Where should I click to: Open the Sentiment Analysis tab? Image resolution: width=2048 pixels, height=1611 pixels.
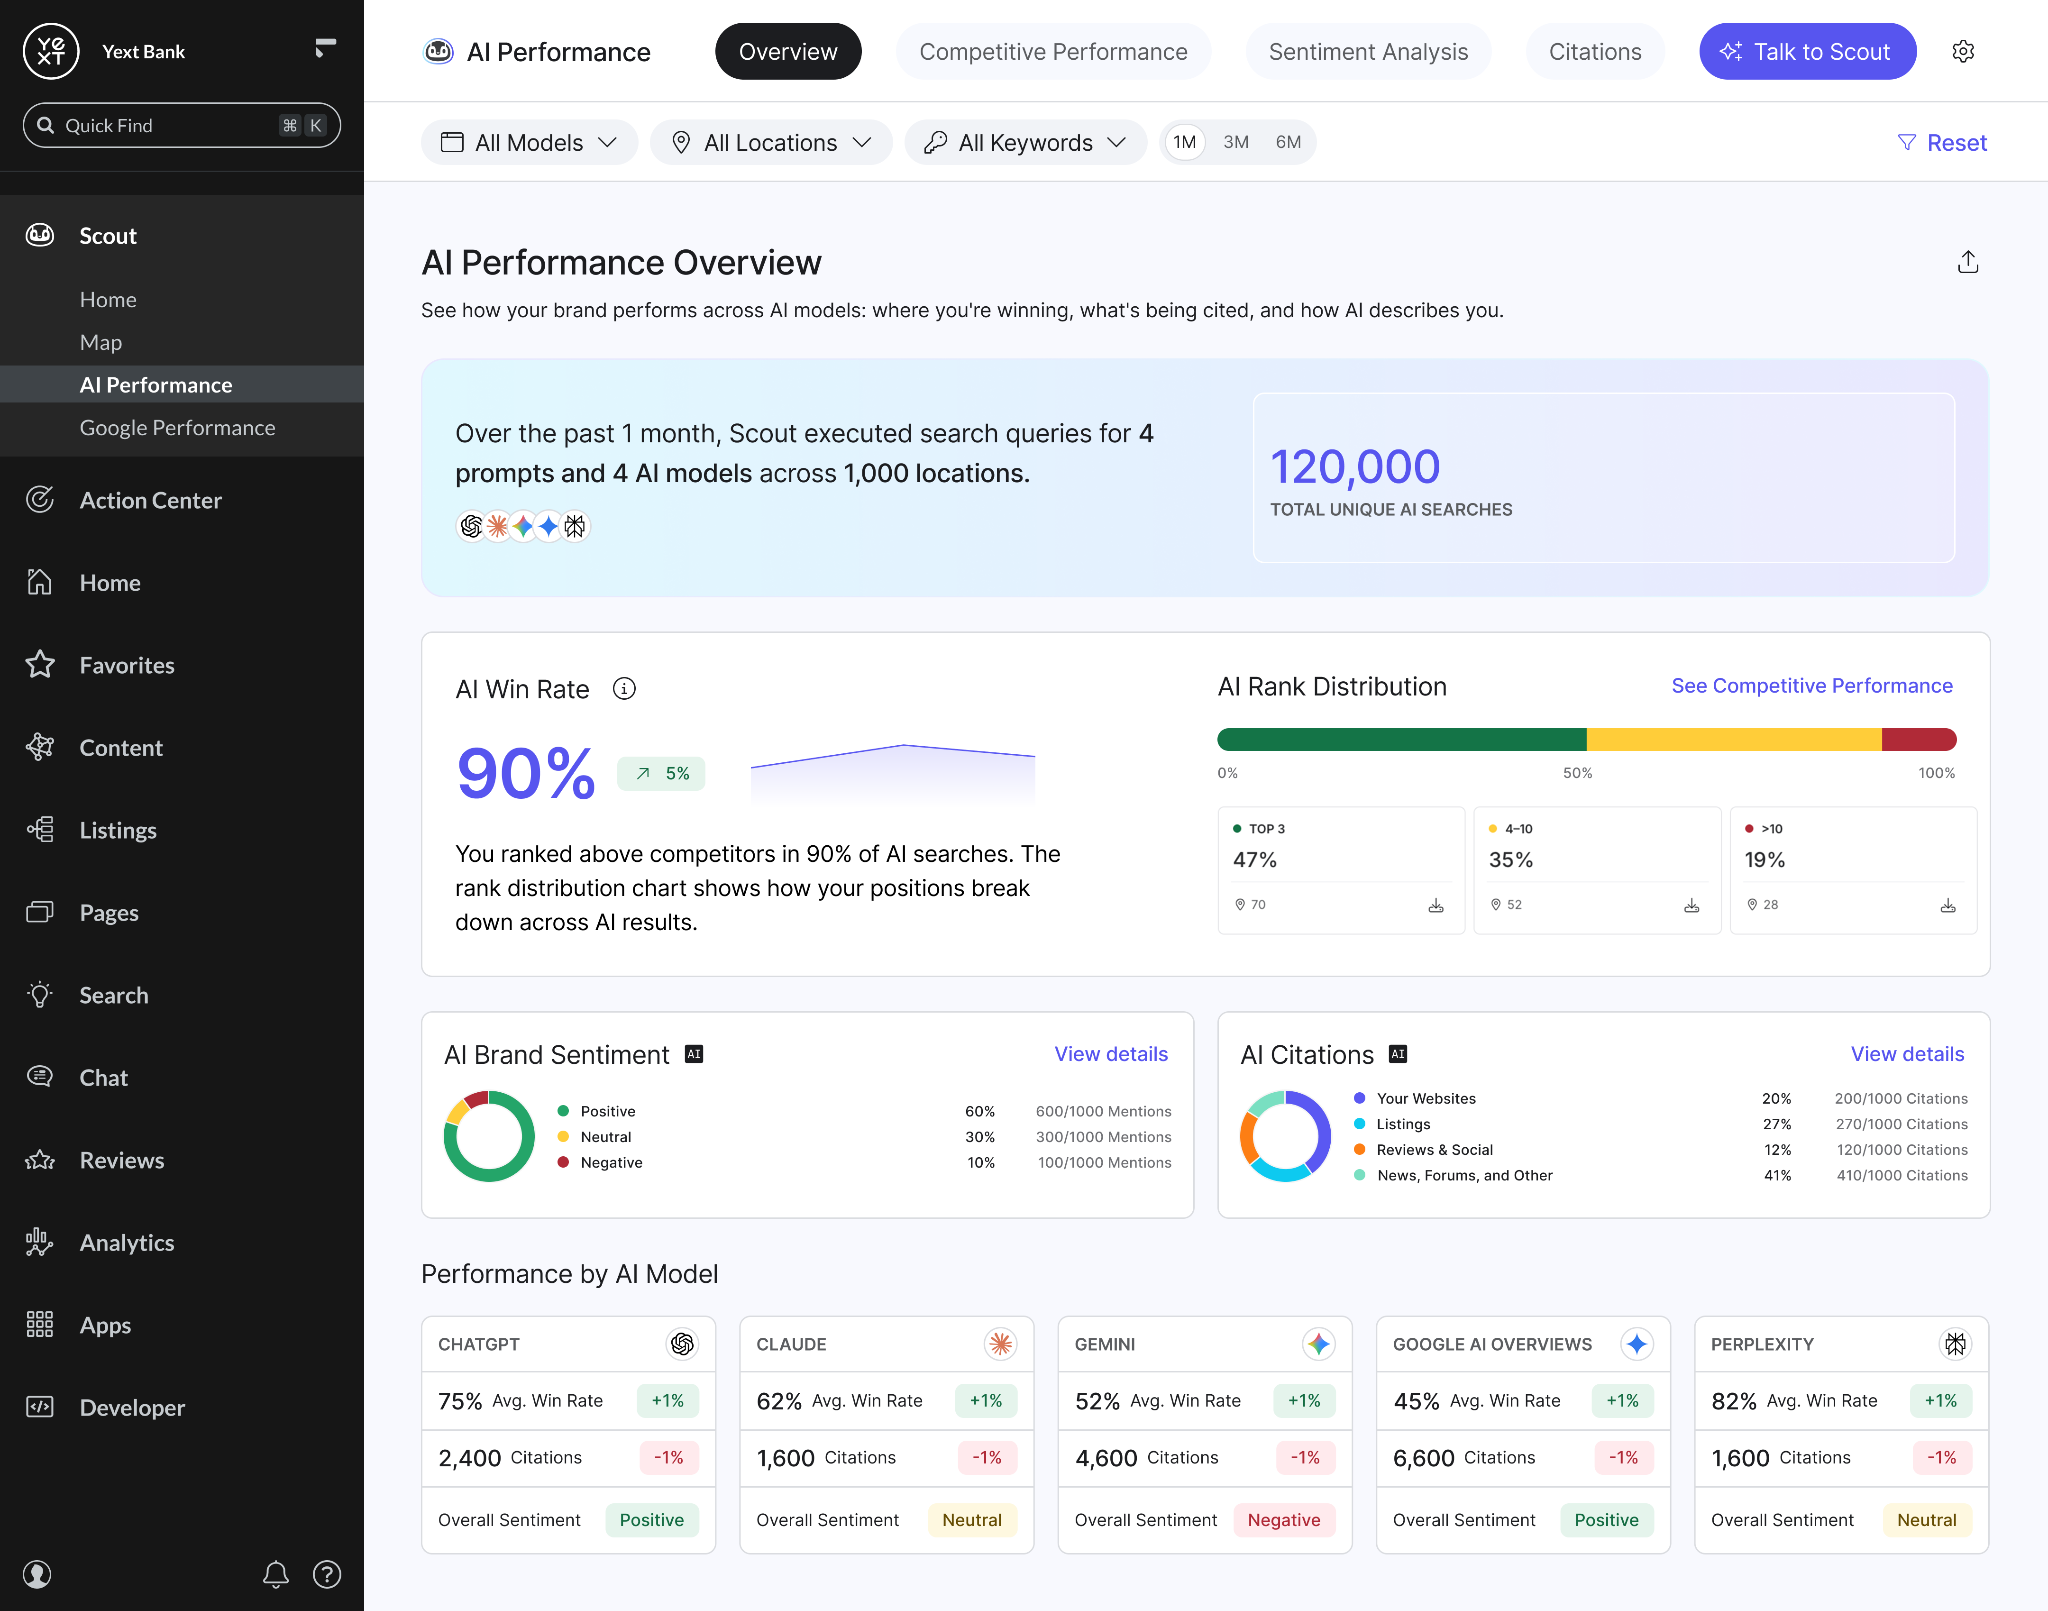point(1368,52)
